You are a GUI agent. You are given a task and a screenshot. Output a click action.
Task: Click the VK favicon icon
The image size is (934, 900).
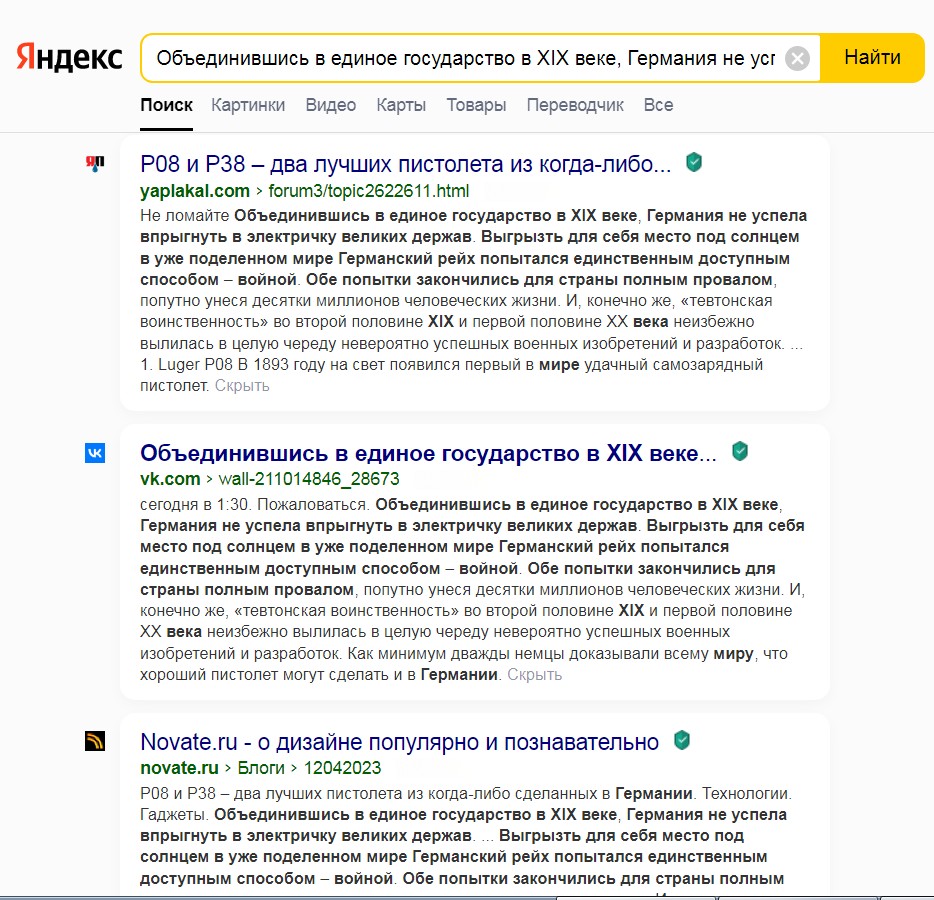95,453
